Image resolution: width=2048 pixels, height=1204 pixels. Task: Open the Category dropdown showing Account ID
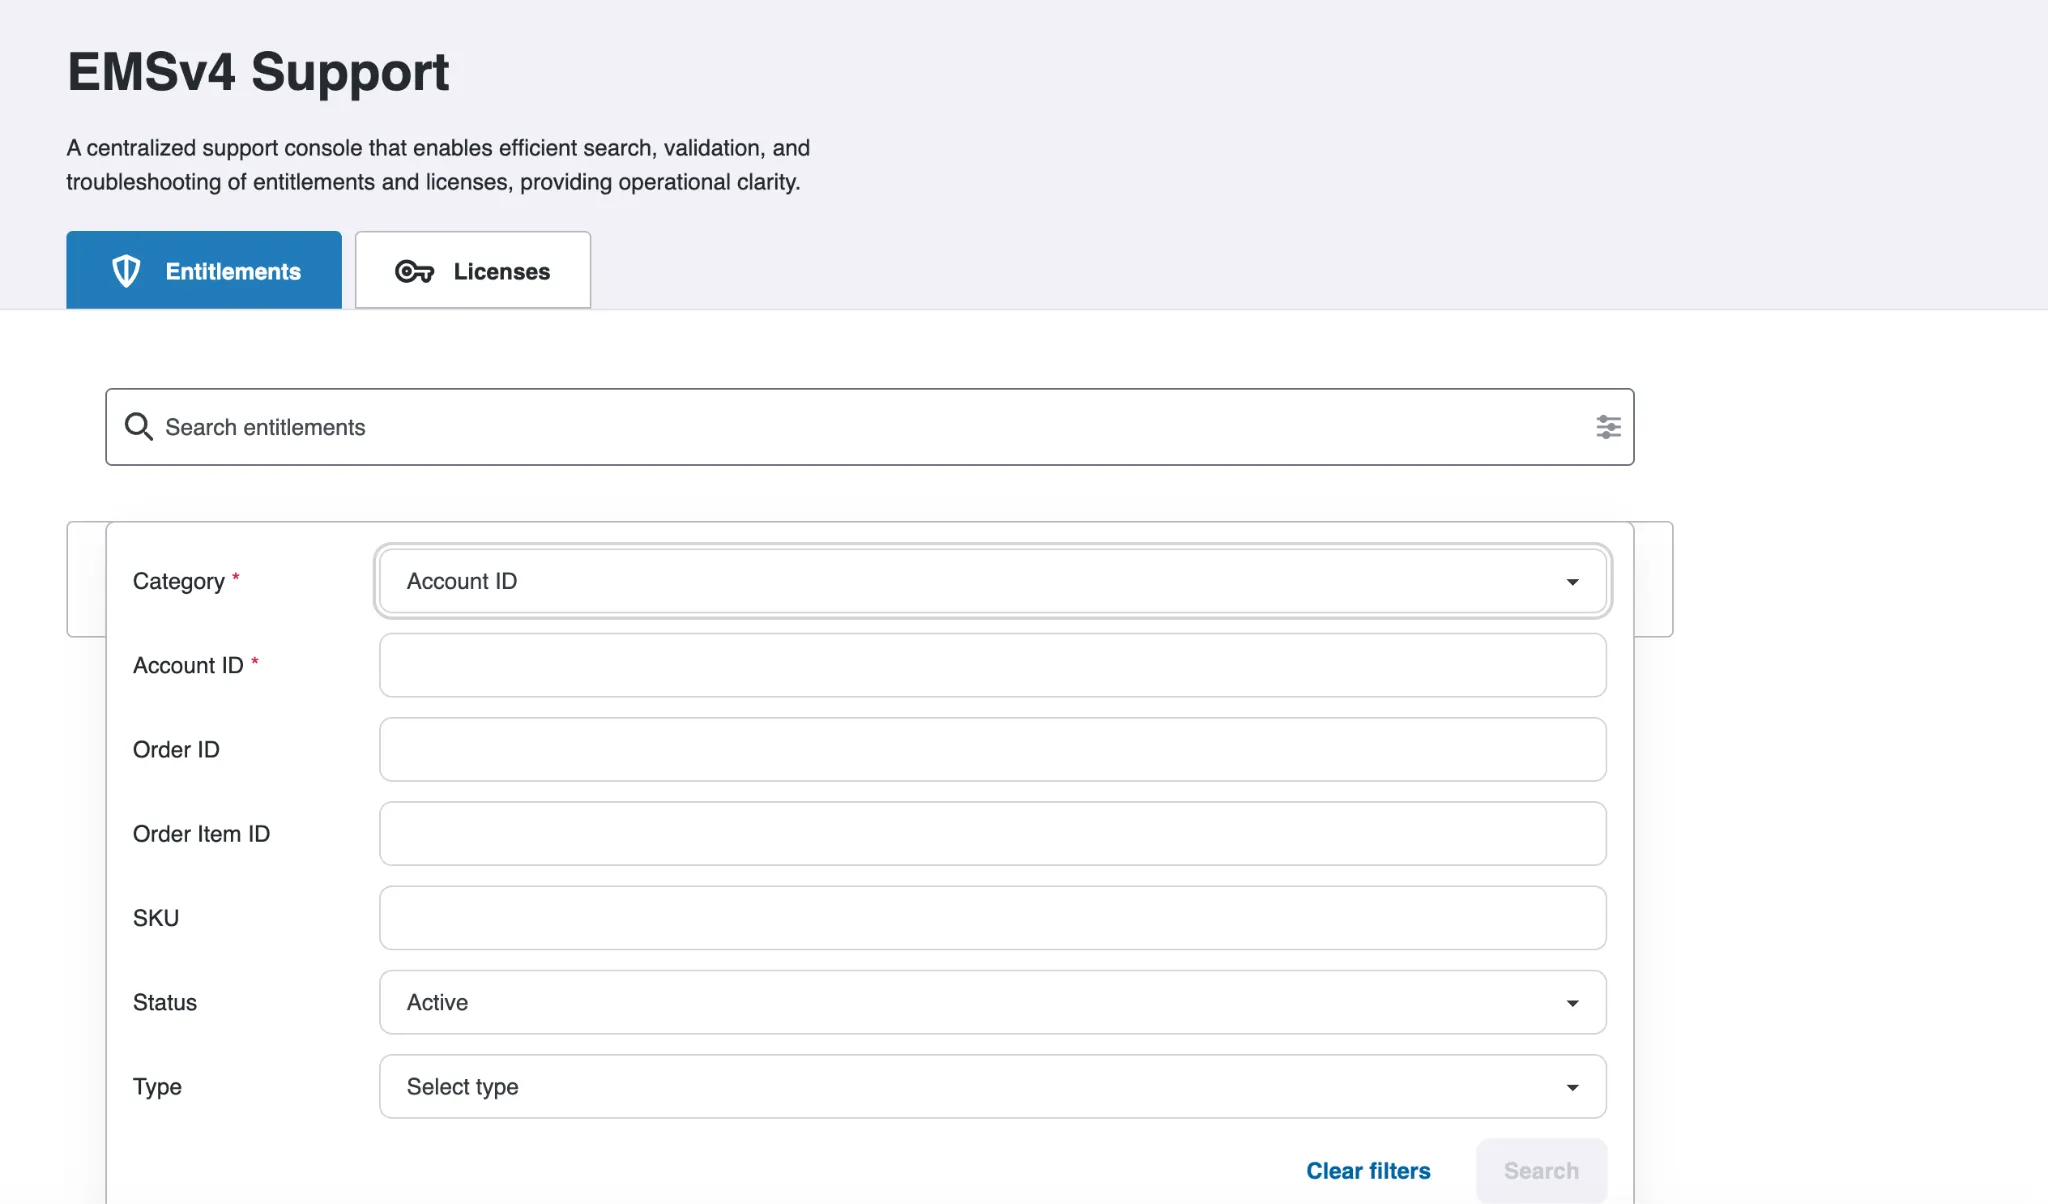tap(993, 581)
